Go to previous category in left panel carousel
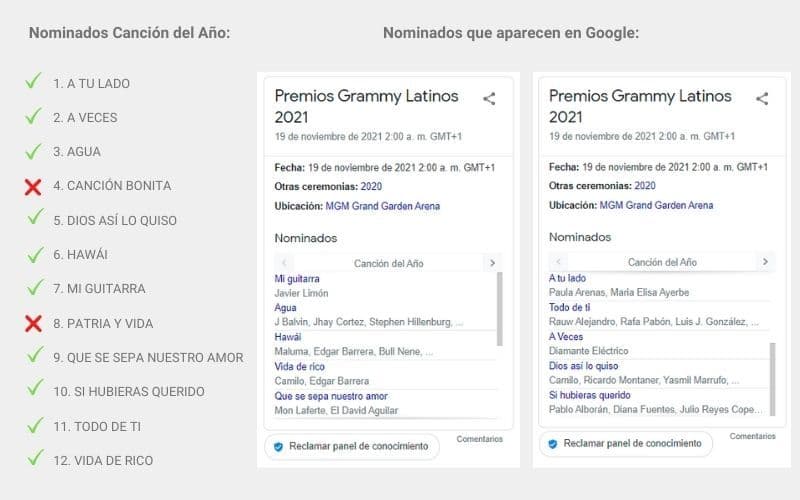 (x=285, y=263)
